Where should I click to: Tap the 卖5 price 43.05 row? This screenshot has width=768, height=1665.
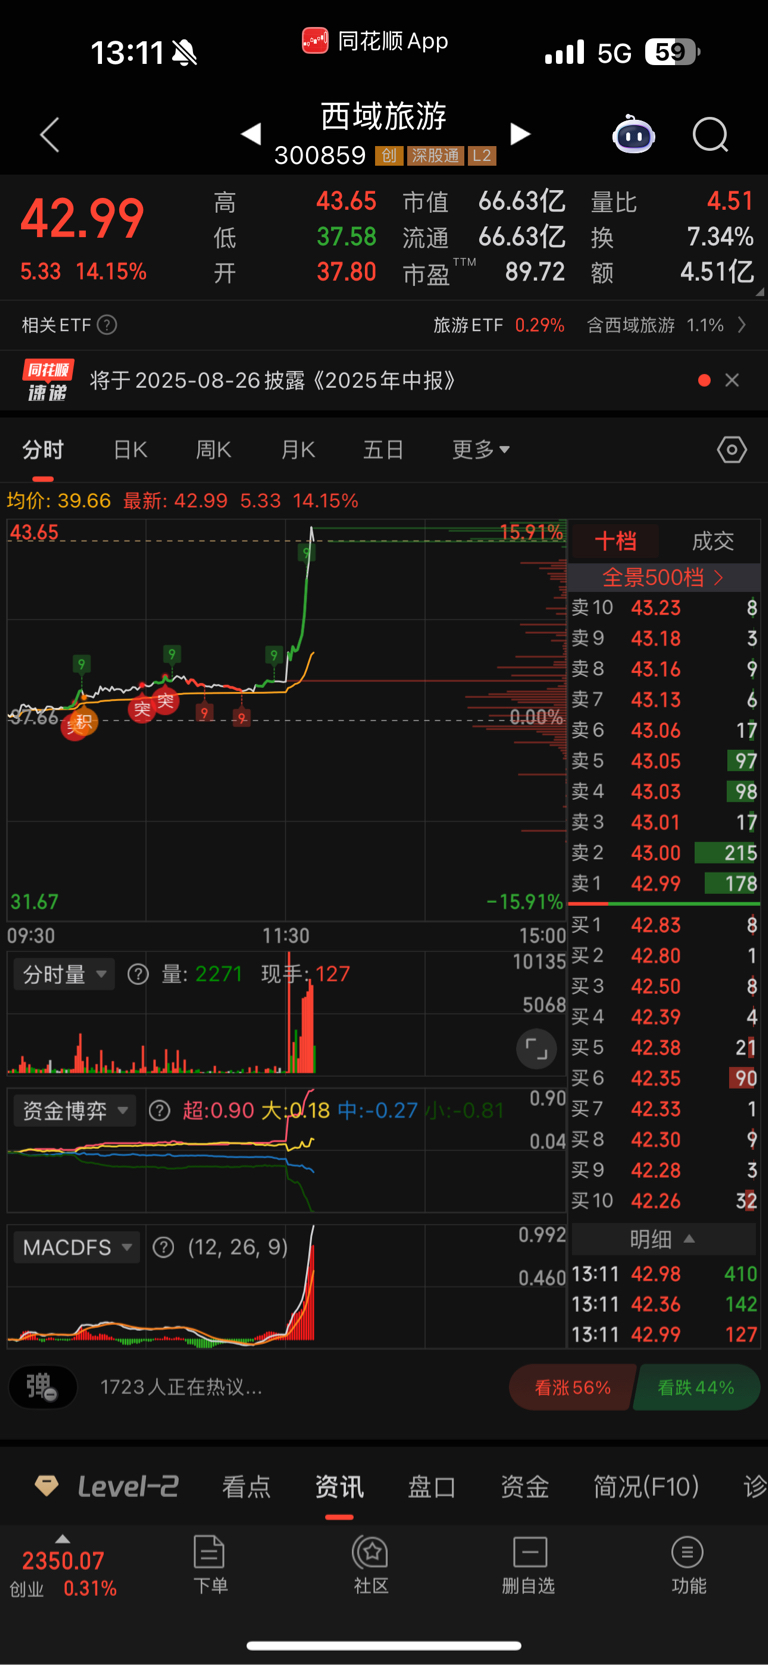click(664, 761)
